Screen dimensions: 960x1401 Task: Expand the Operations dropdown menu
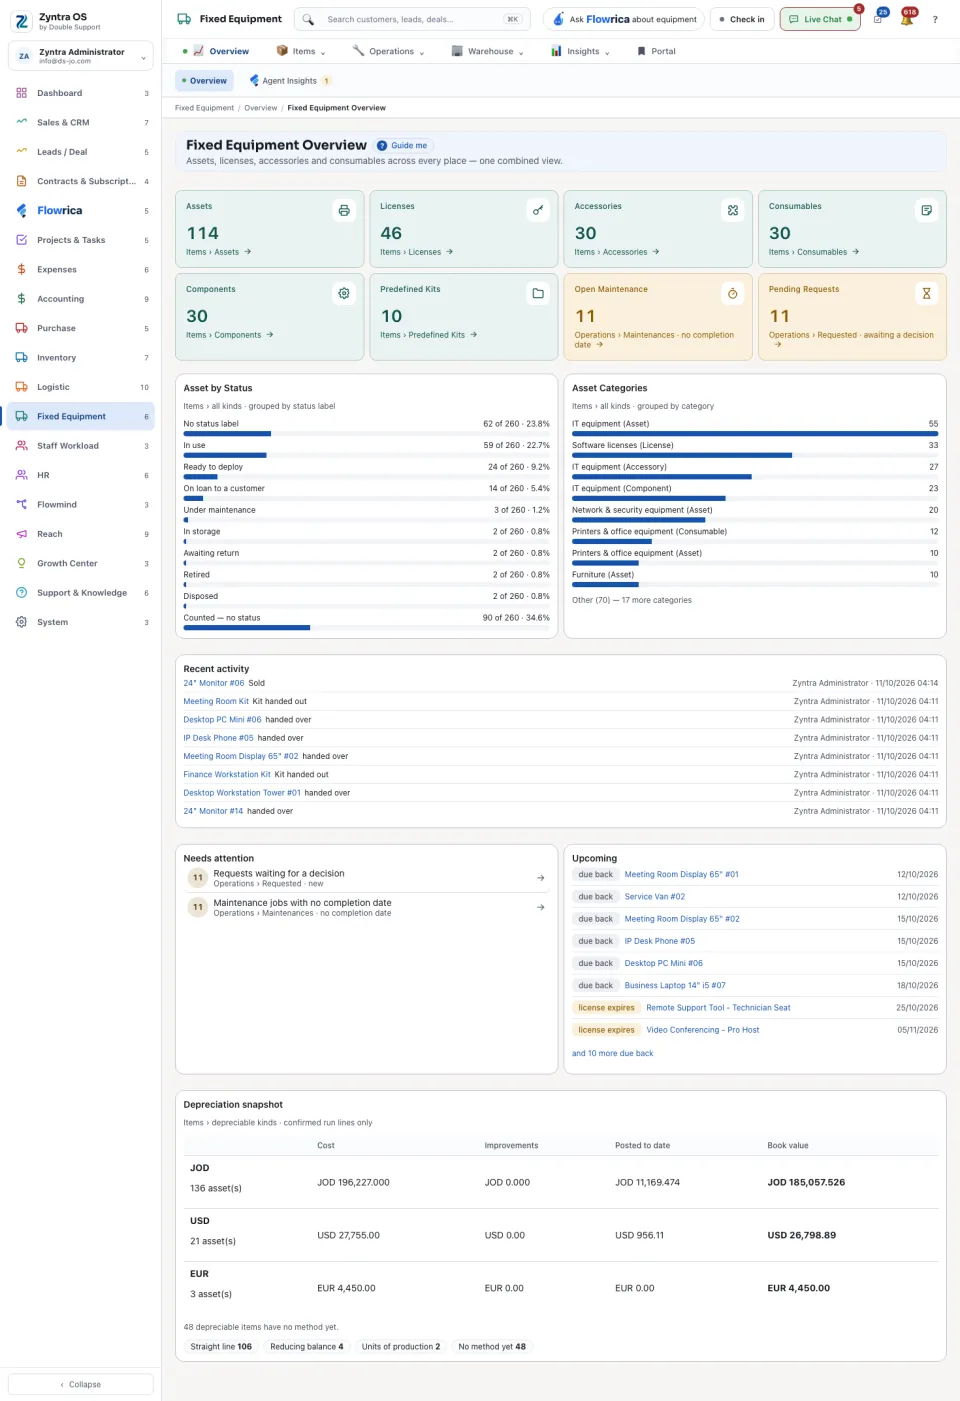[389, 51]
